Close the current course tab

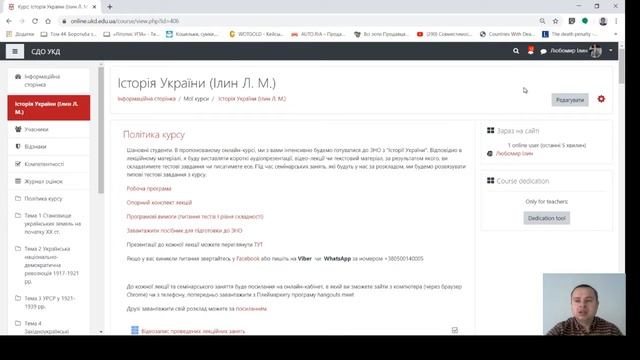click(x=94, y=7)
